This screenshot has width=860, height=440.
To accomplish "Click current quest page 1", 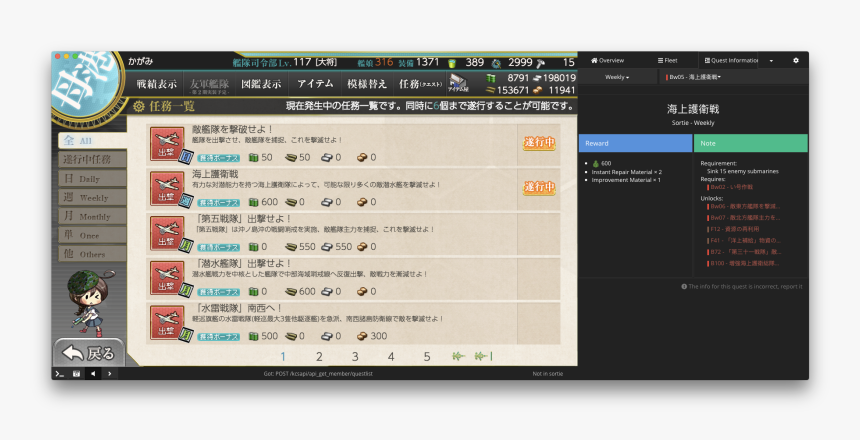I will (283, 357).
